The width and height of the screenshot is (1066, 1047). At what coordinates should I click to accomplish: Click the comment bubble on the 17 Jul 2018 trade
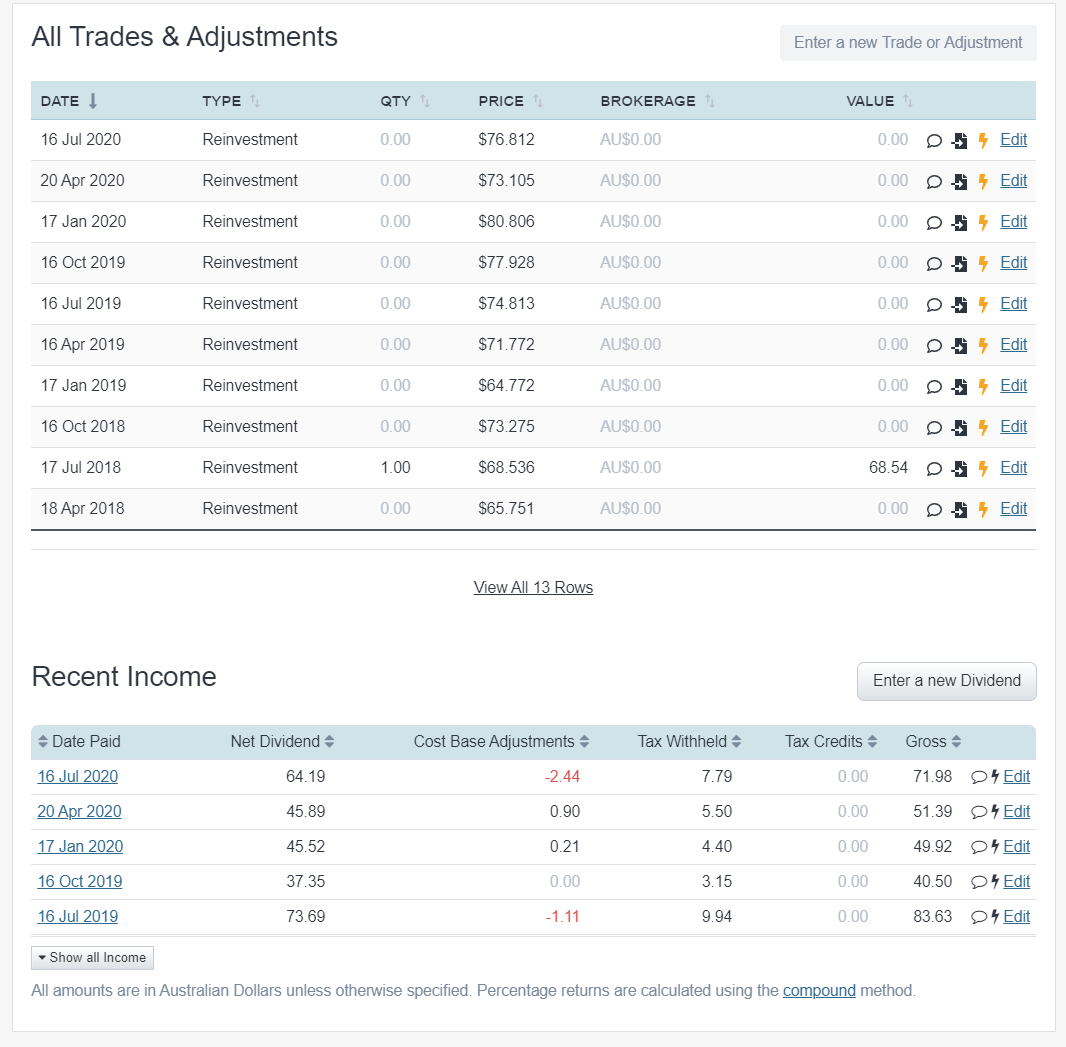coord(935,468)
